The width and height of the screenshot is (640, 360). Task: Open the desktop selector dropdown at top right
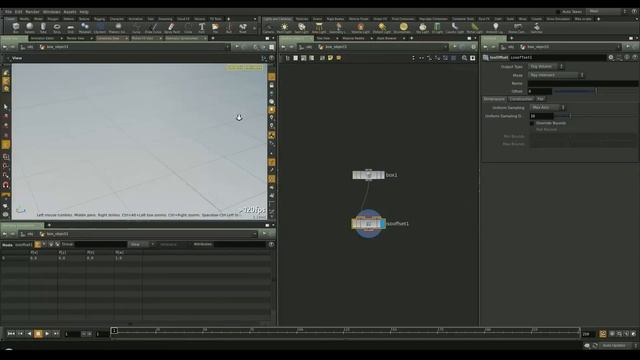[x=607, y=11]
